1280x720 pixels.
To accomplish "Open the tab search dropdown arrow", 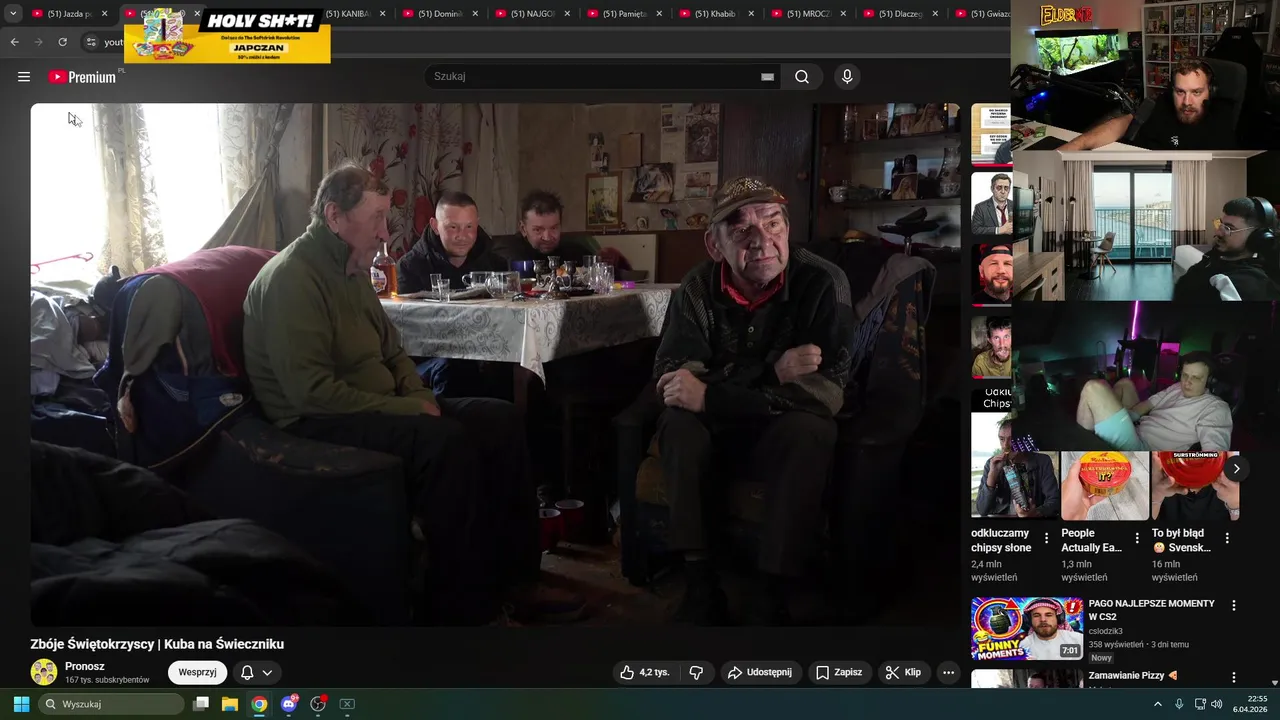I will coord(12,14).
